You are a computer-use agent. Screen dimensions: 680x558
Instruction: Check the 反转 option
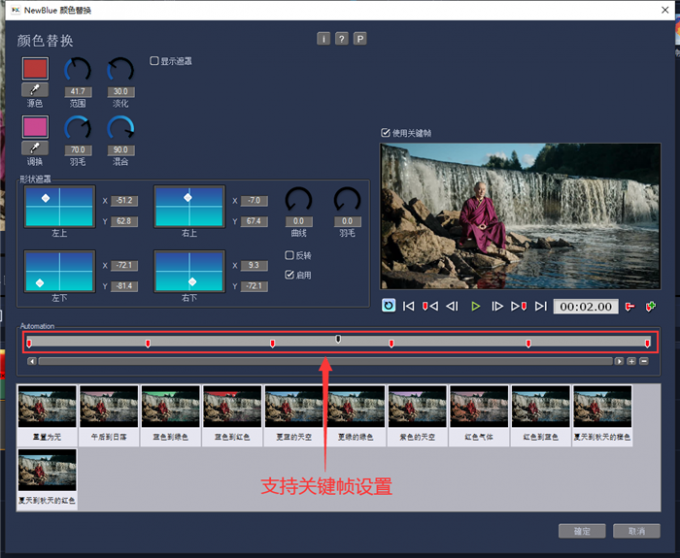290,256
